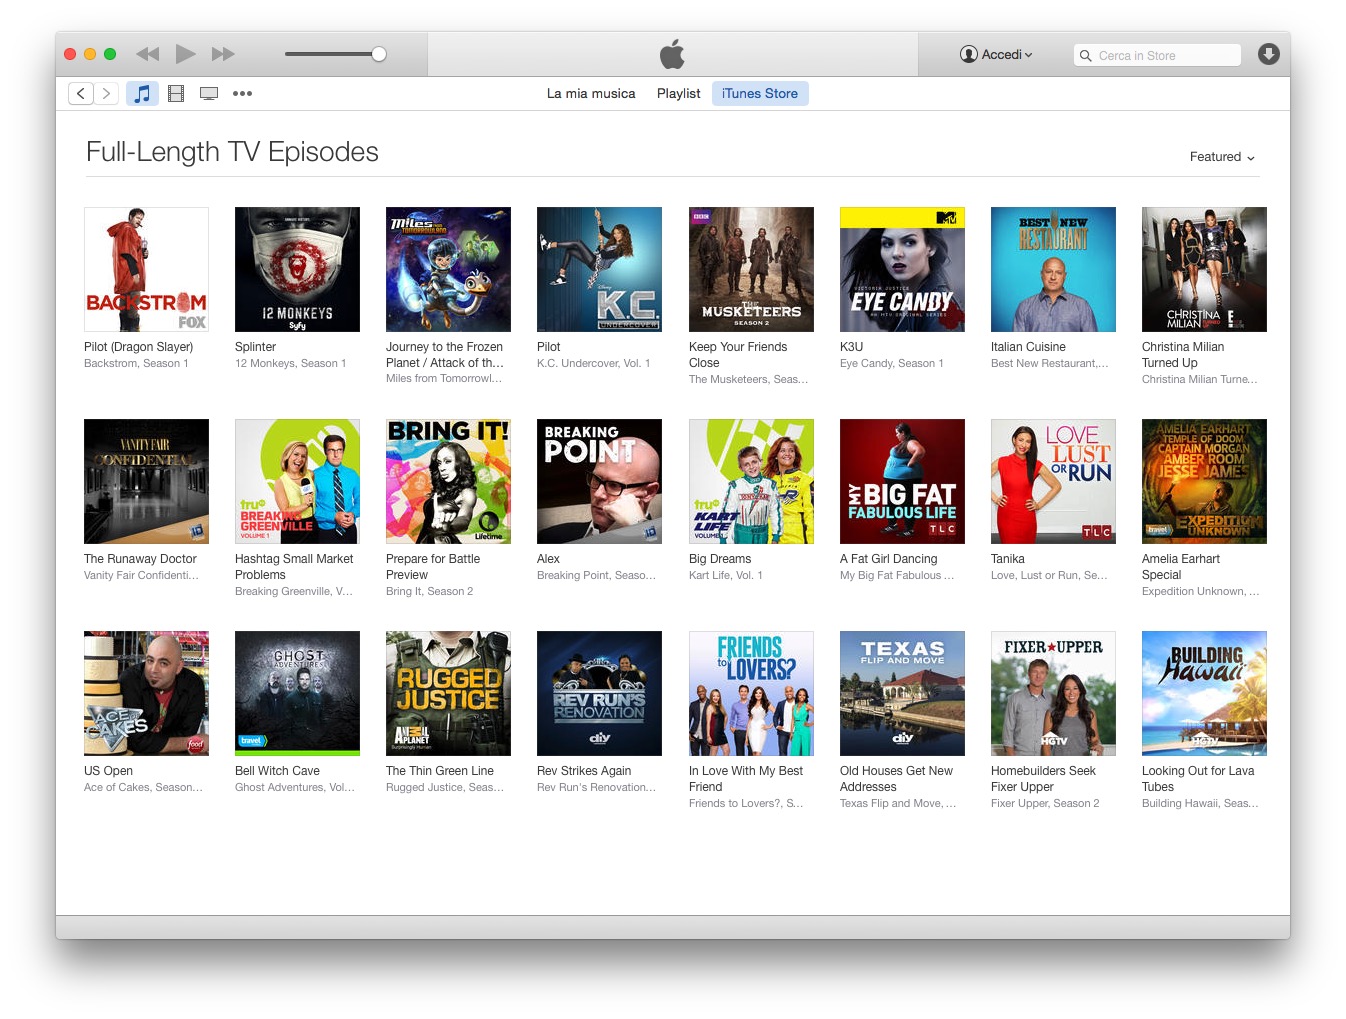Click the Kart Life, Vol. 1 subtitle
The width and height of the screenshot is (1346, 1019).
pos(725,576)
